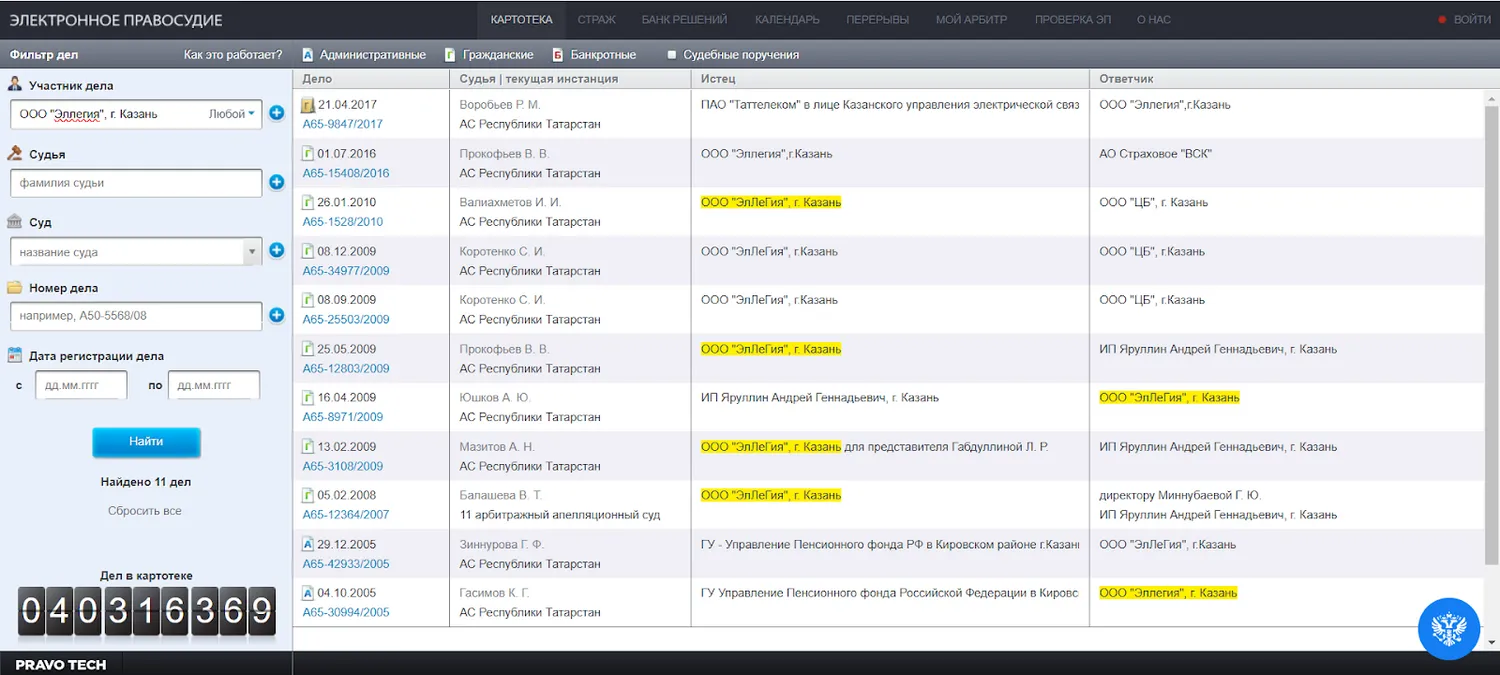This screenshot has width=1500, height=675.
Task: Select the ПЕРЕРЫВЫ tab
Action: pyautogui.click(x=878, y=20)
